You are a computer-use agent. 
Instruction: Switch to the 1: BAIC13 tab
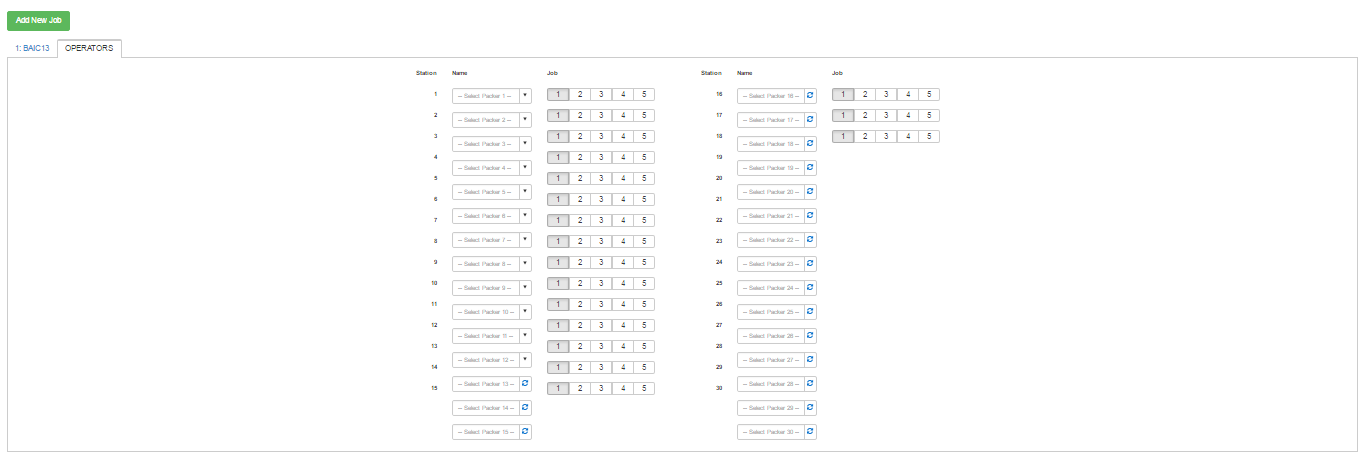tap(32, 48)
